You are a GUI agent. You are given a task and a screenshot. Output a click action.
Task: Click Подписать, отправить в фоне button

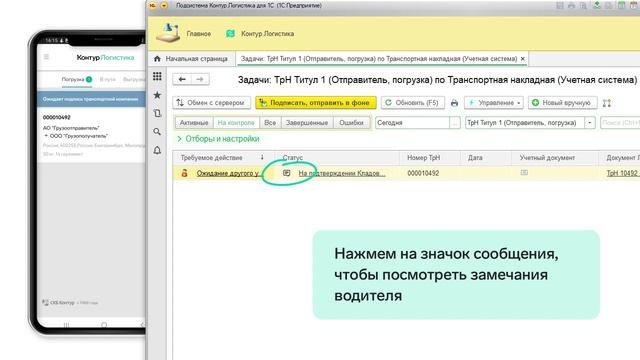coord(316,103)
